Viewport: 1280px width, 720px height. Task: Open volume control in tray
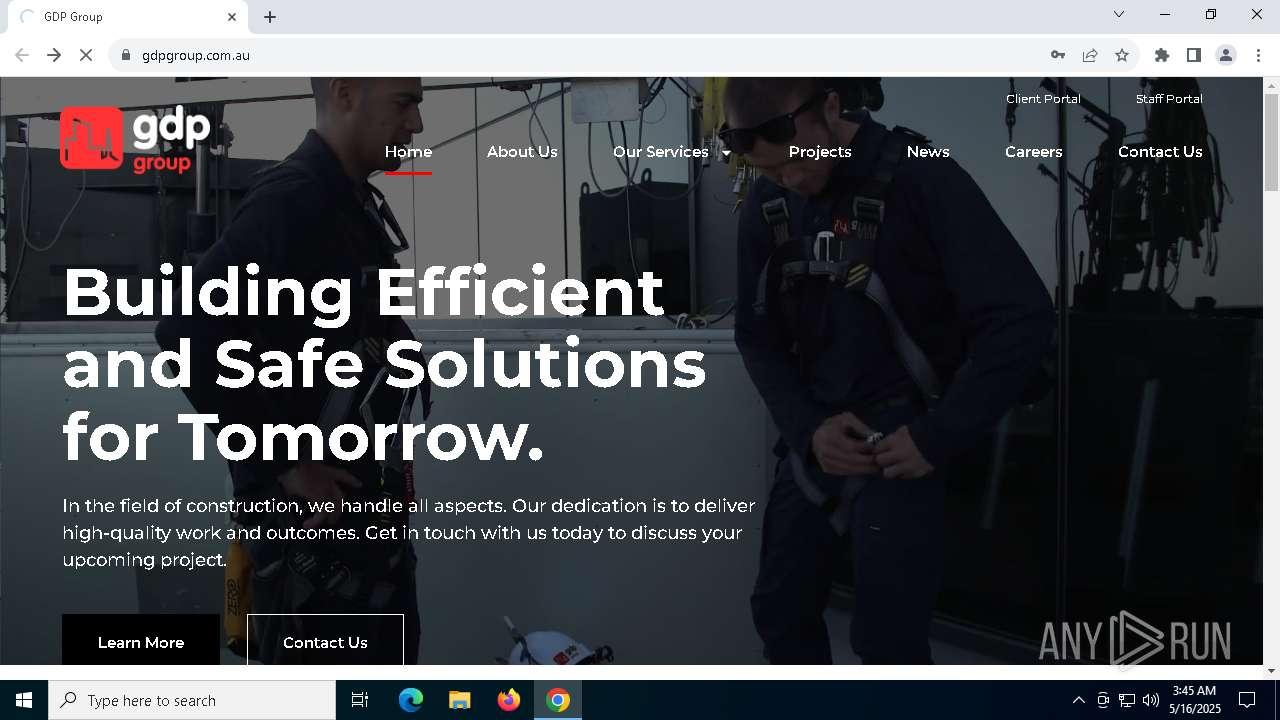(1150, 700)
